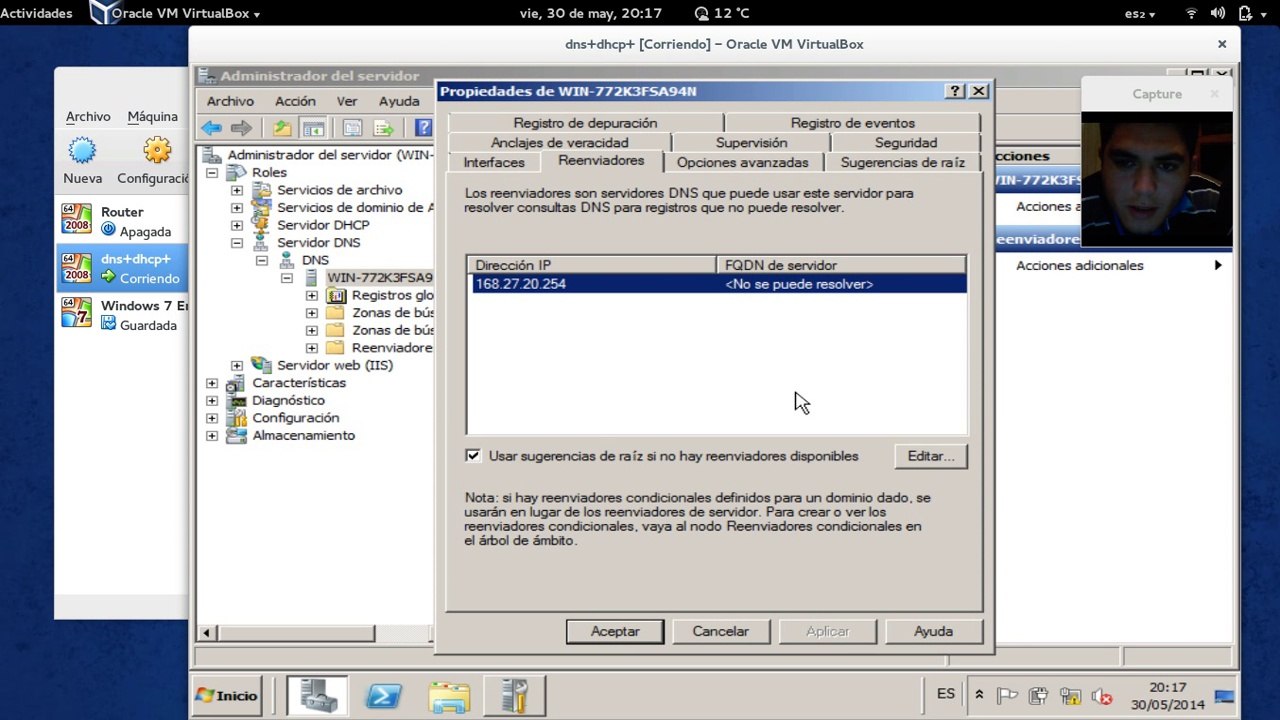Expand Acciones adicionales submenu arrow

1218,265
